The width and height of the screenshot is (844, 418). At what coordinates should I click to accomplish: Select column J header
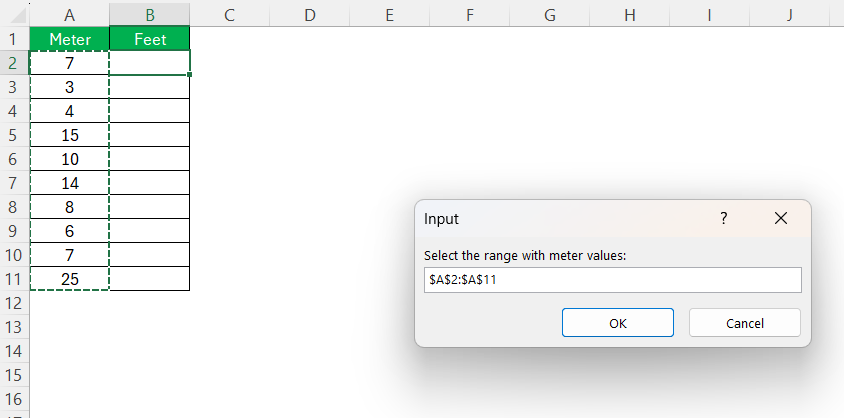pyautogui.click(x=789, y=15)
